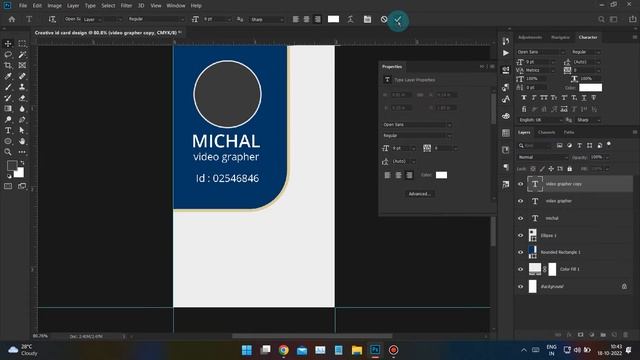Select the Dodge tool
Screen dimensions: 640x360
point(8,120)
